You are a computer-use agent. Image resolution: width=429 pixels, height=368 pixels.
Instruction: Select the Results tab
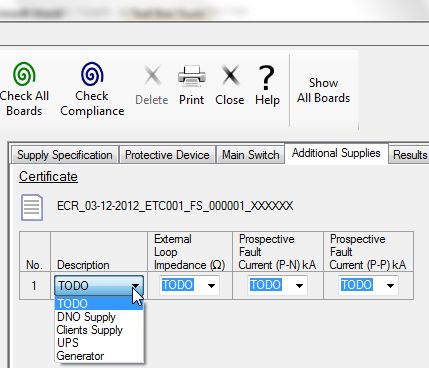point(410,155)
